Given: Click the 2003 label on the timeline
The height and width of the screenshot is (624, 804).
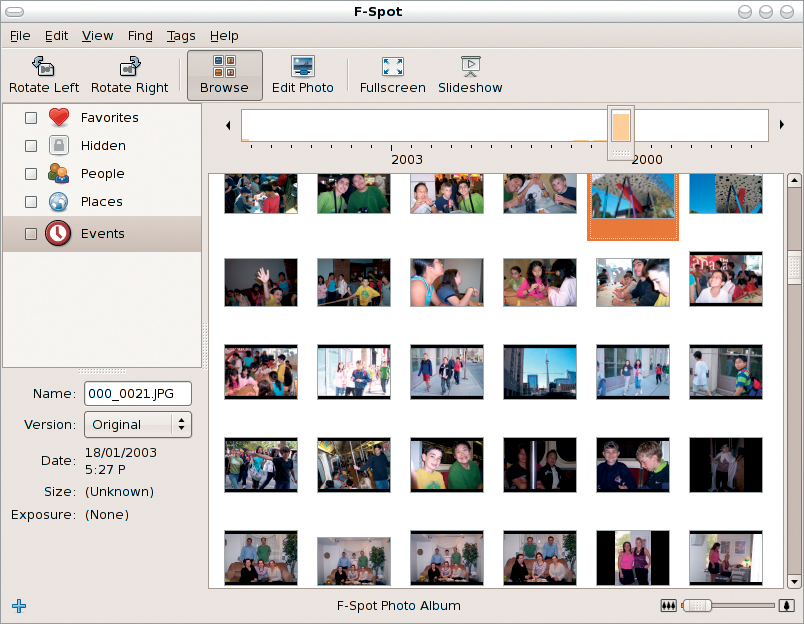Looking at the screenshot, I should [x=407, y=160].
